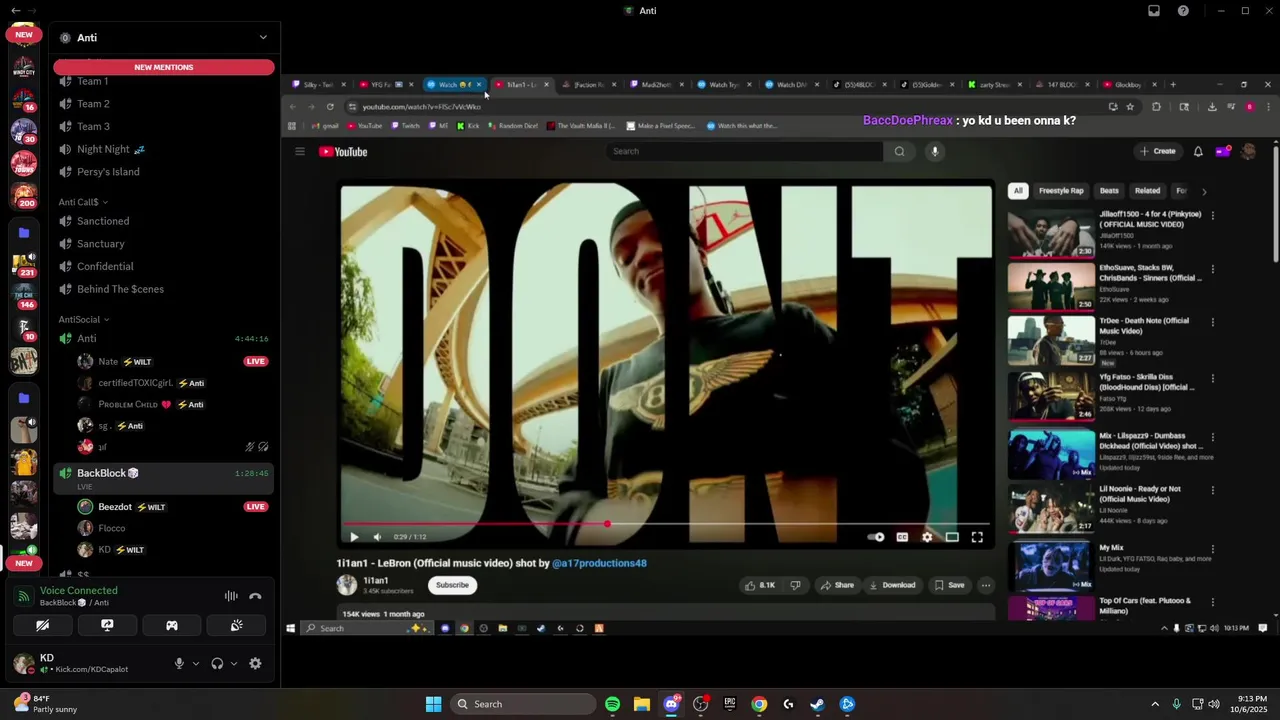Deafen with the Discord headphones icon
This screenshot has width=1280, height=720.
point(217,663)
